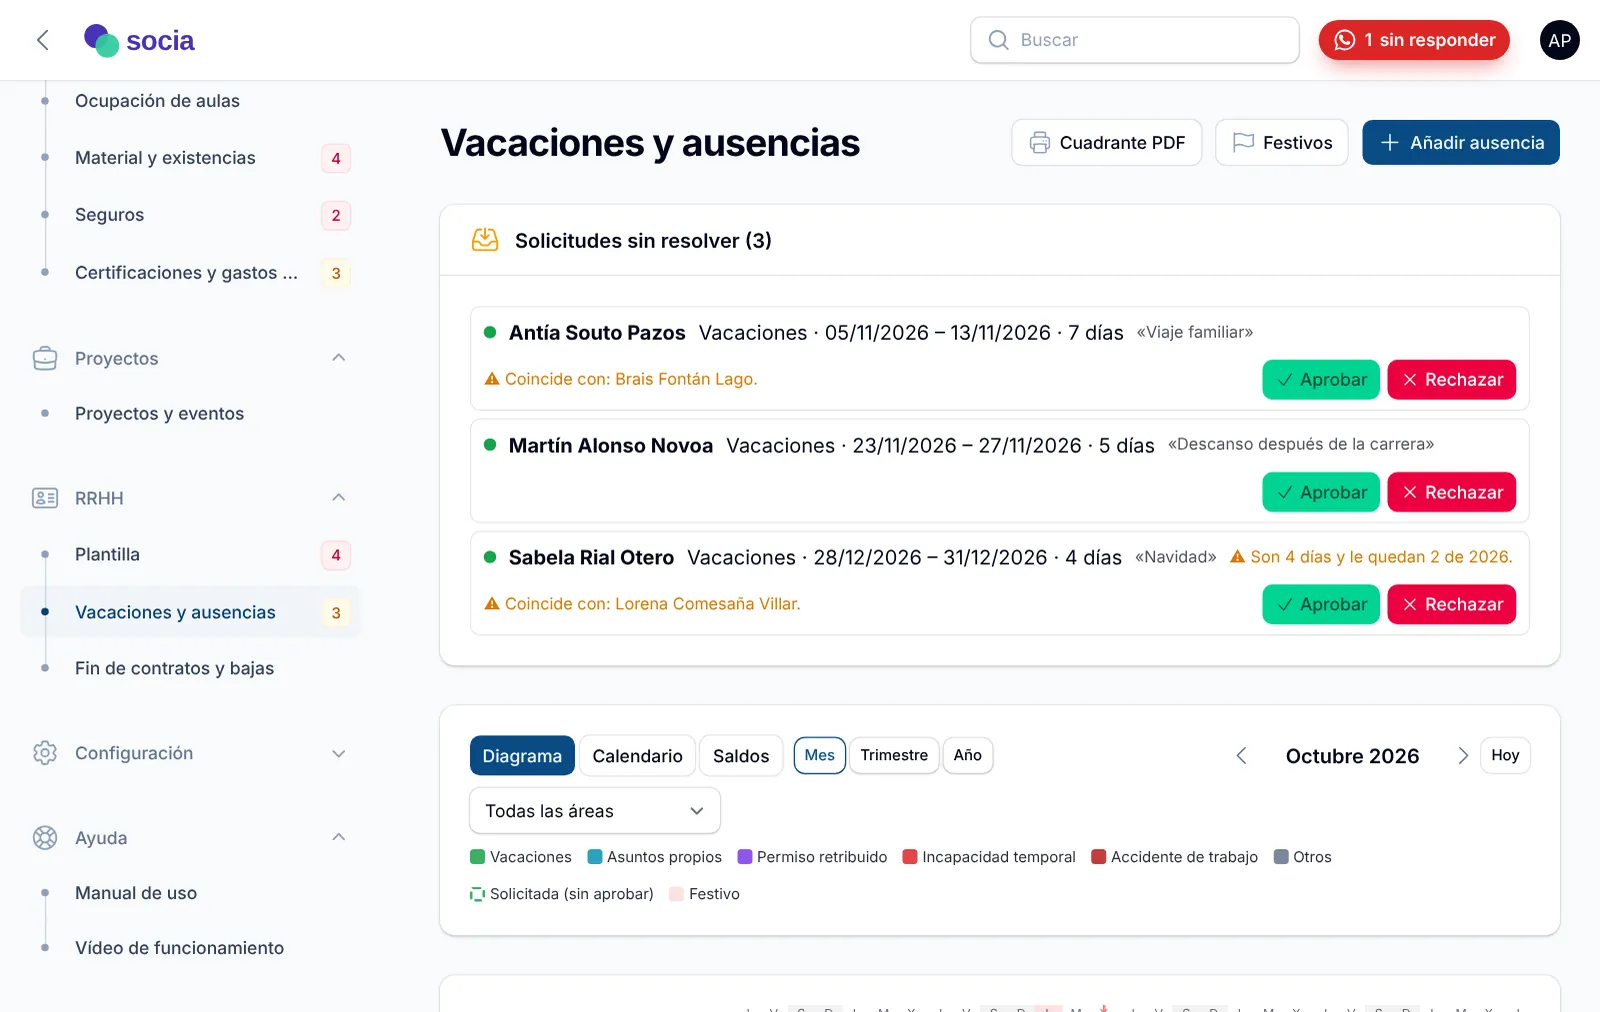1600x1012 pixels.
Task: Switch period view to Año
Action: pyautogui.click(x=967, y=755)
